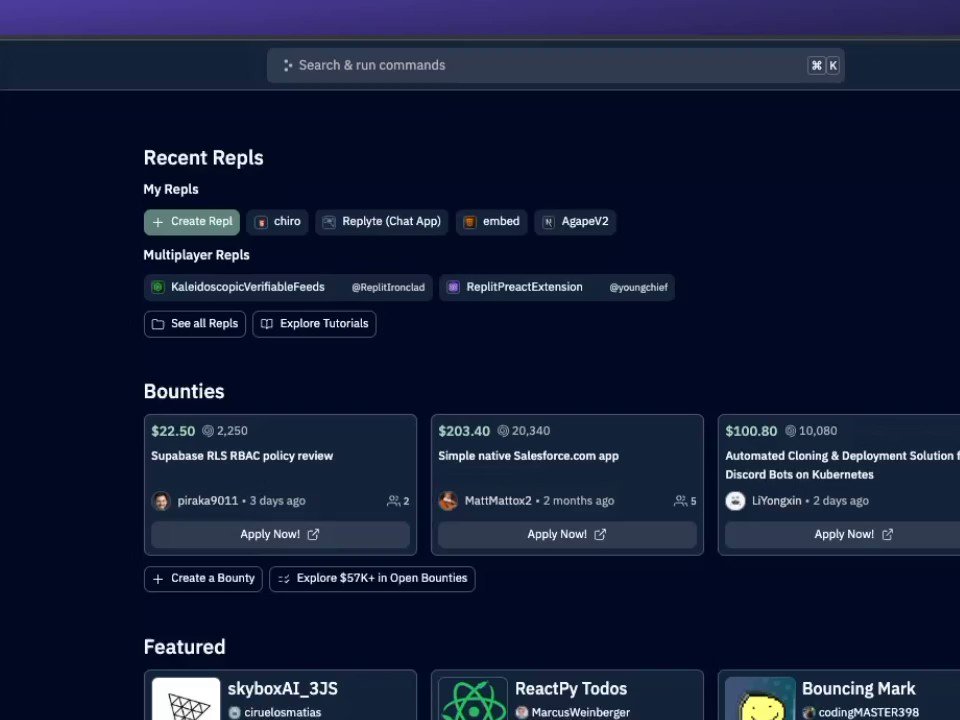Click the AgapeV2 Repl icon
960x720 pixels.
point(549,222)
